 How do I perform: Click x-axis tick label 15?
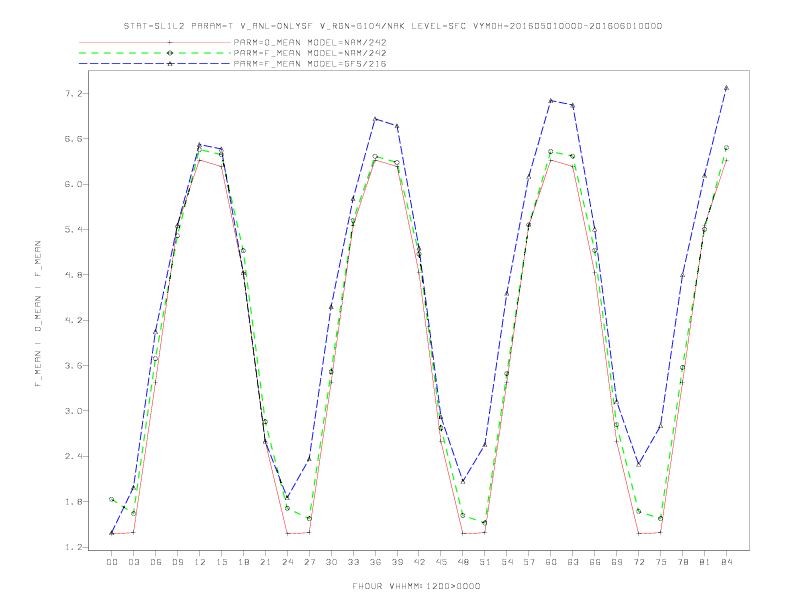221,562
